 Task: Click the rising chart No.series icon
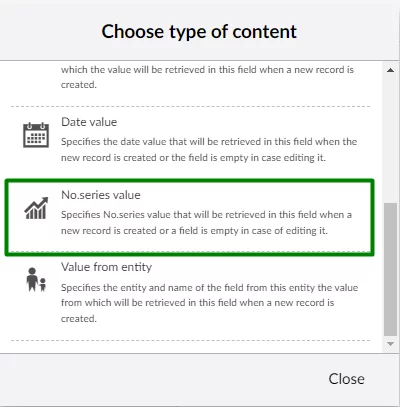pyautogui.click(x=36, y=208)
